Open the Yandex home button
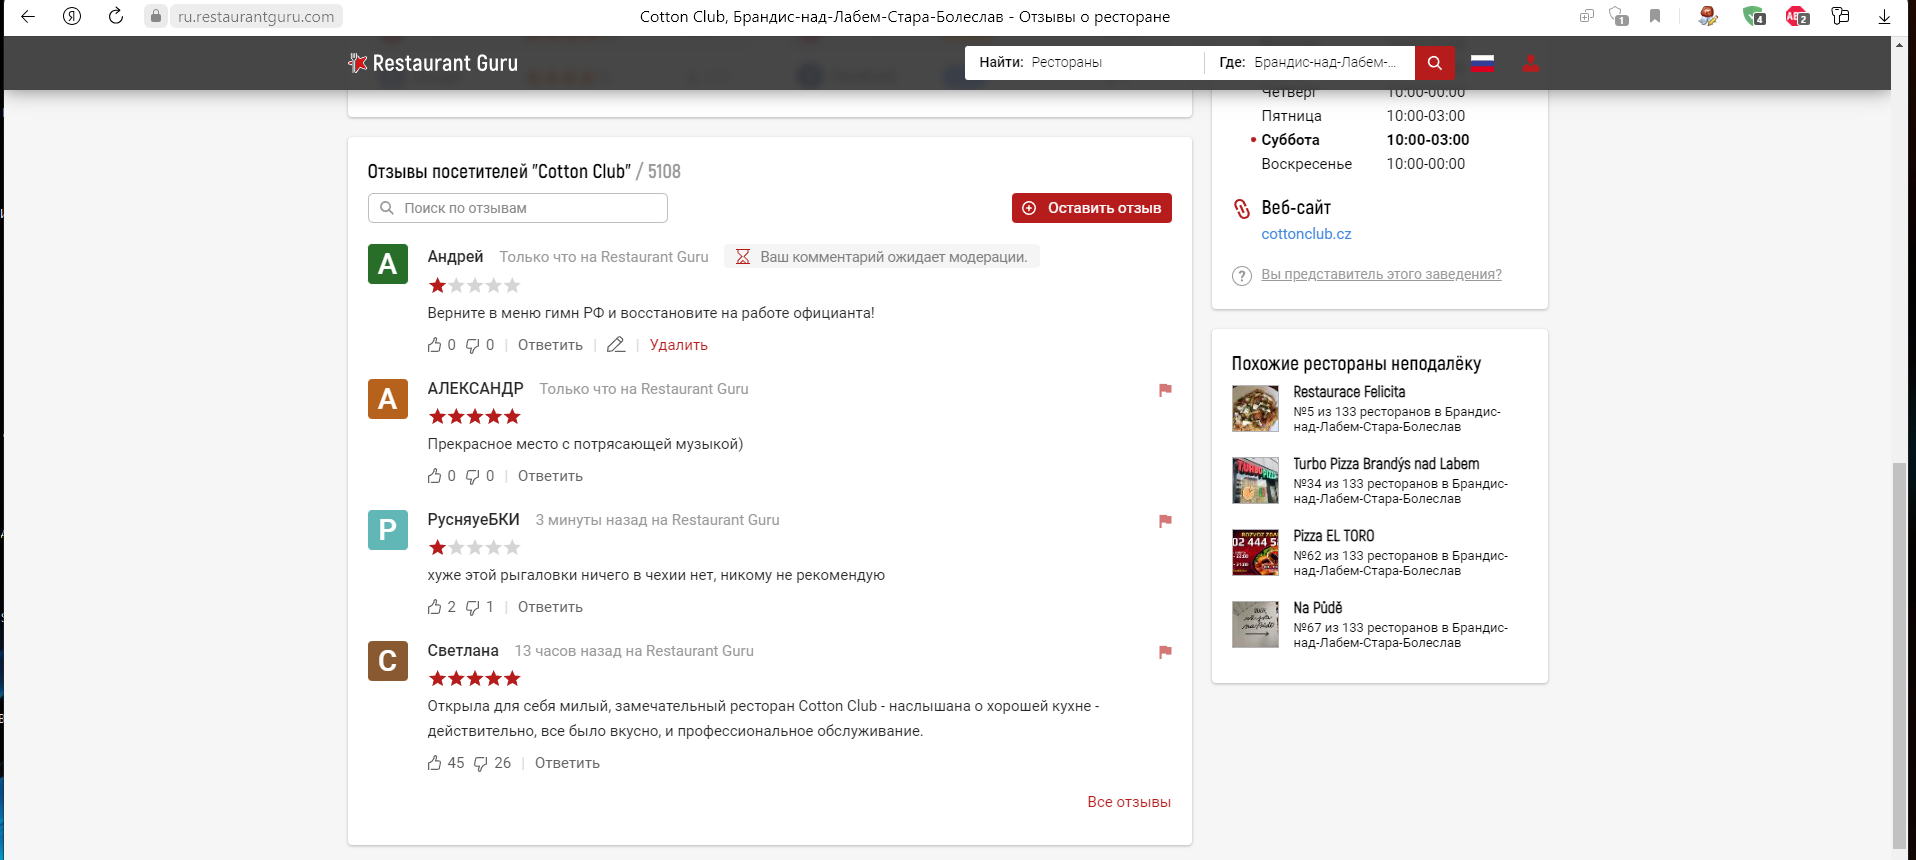1916x860 pixels. point(72,16)
